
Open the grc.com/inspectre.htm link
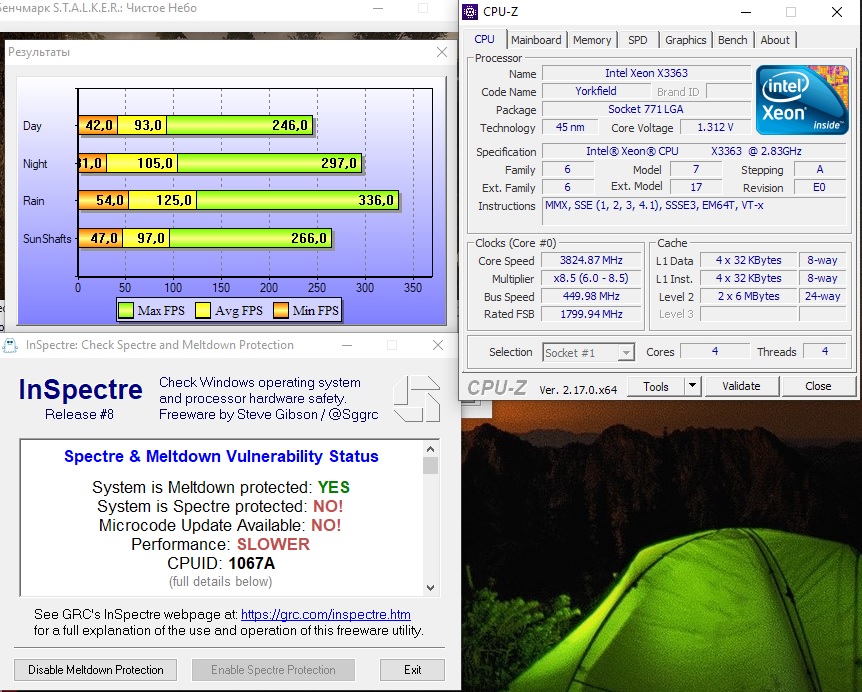(x=325, y=614)
